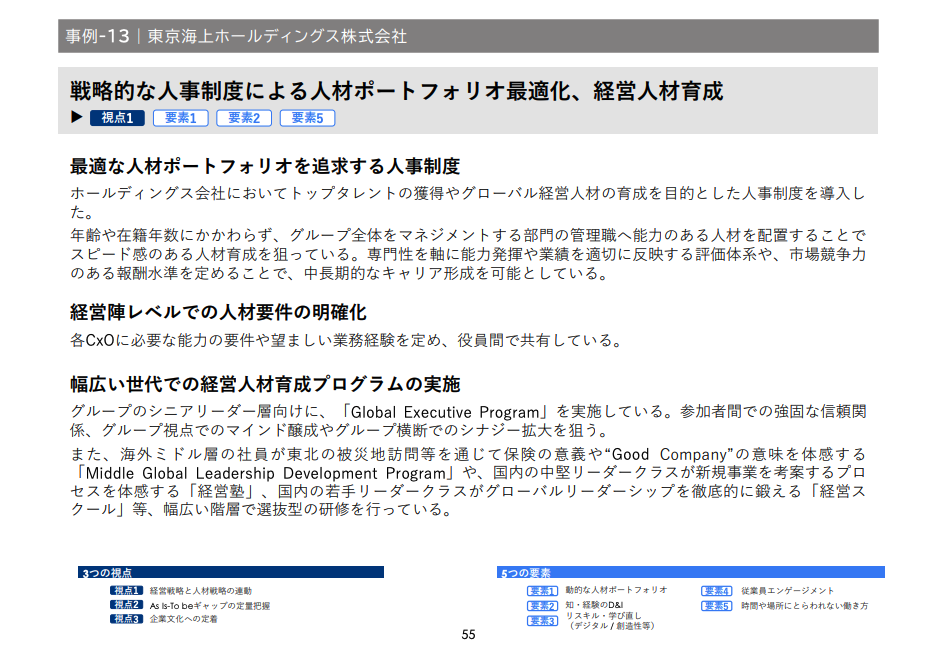
Task: Click the black triangle arrow before 視点1
Action: point(76,118)
